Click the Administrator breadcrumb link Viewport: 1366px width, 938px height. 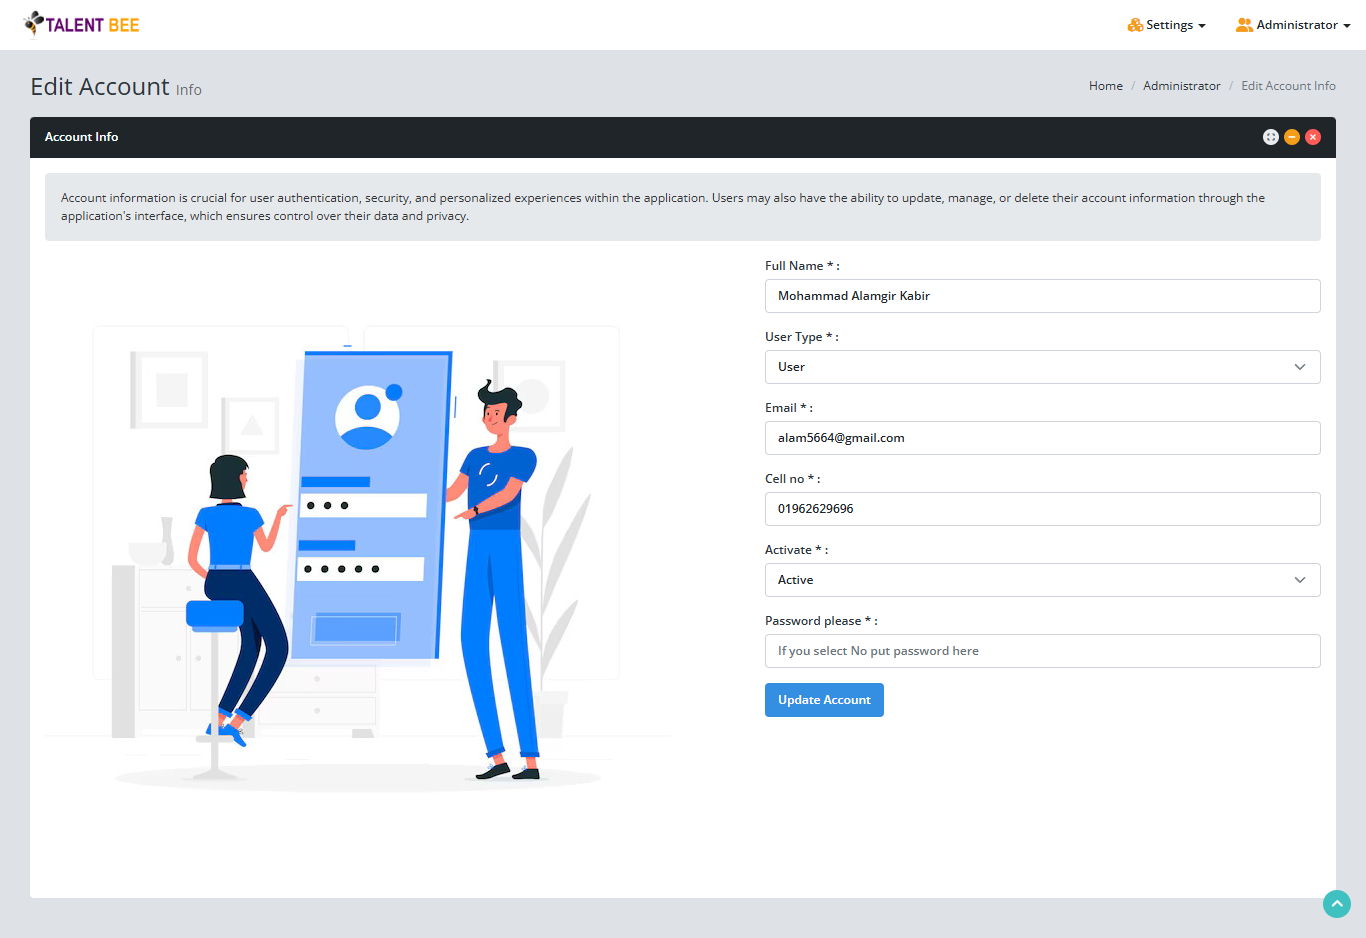tap(1181, 86)
